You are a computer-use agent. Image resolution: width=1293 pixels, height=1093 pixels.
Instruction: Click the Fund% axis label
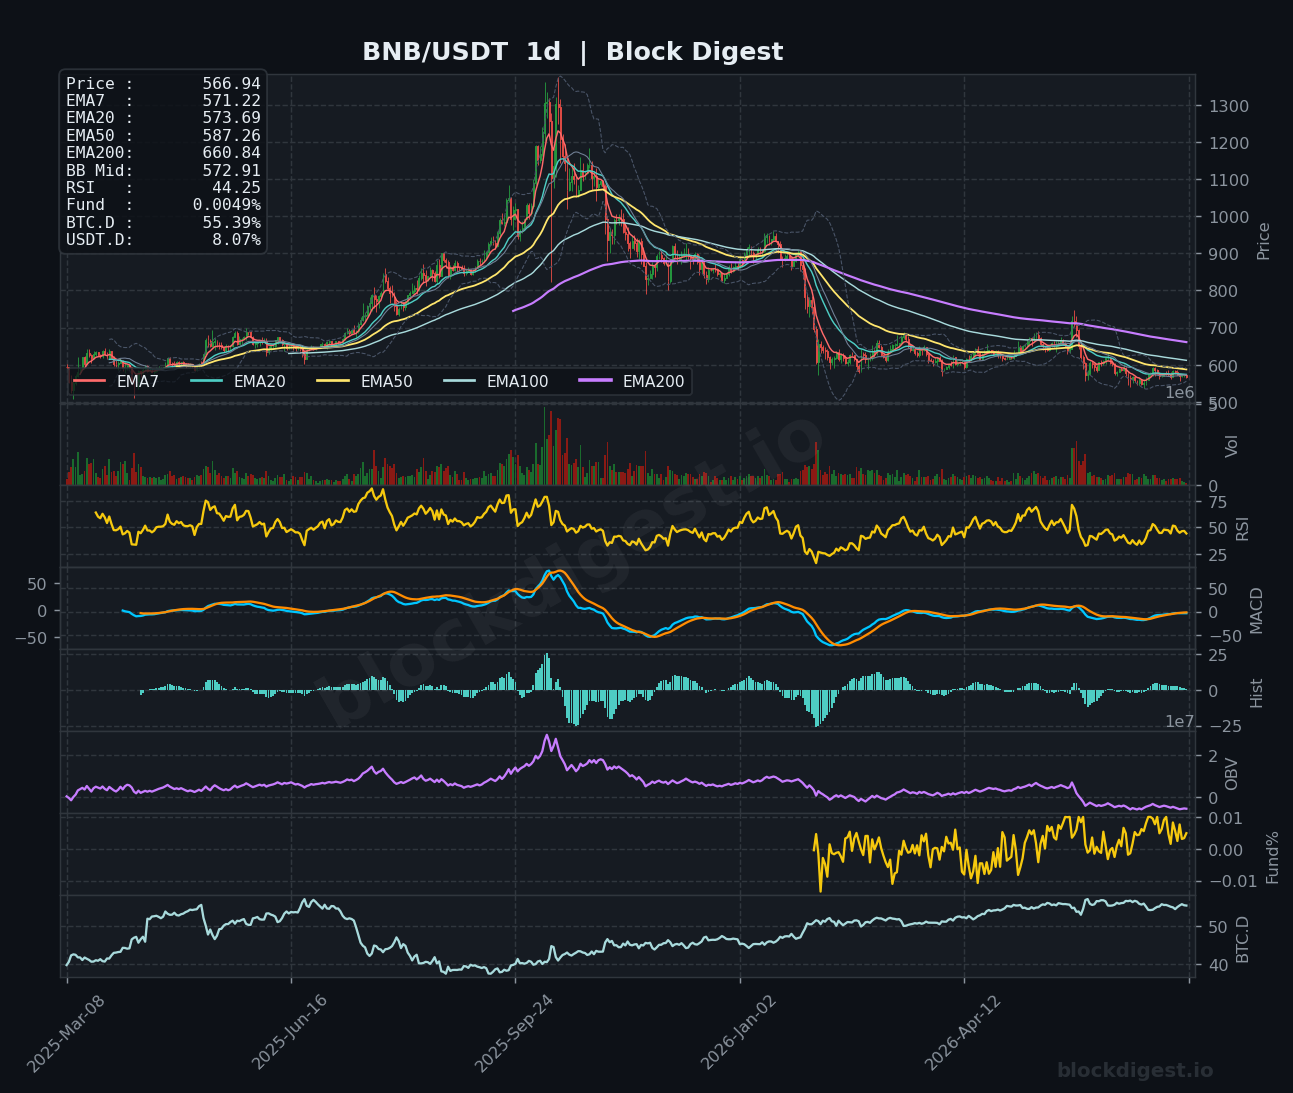1273,857
